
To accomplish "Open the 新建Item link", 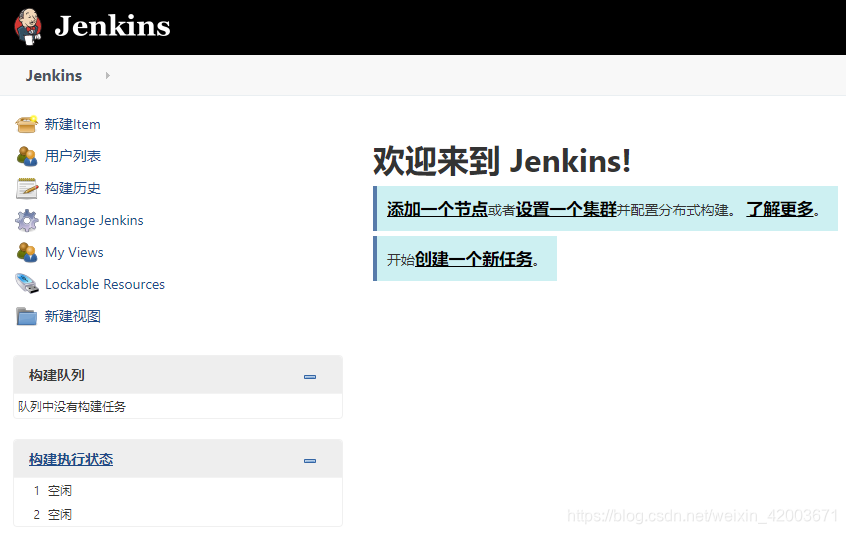I will click(72, 125).
